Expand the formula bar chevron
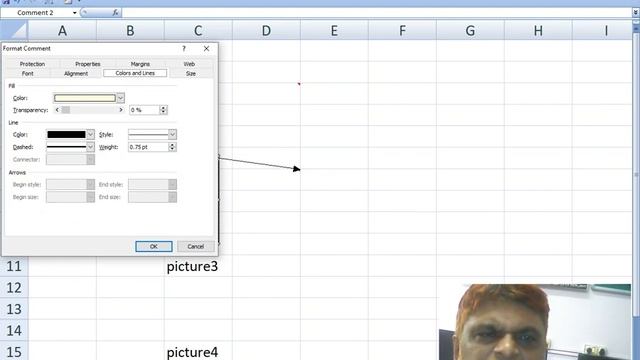Image resolution: width=640 pixels, height=360 pixels. 635,13
